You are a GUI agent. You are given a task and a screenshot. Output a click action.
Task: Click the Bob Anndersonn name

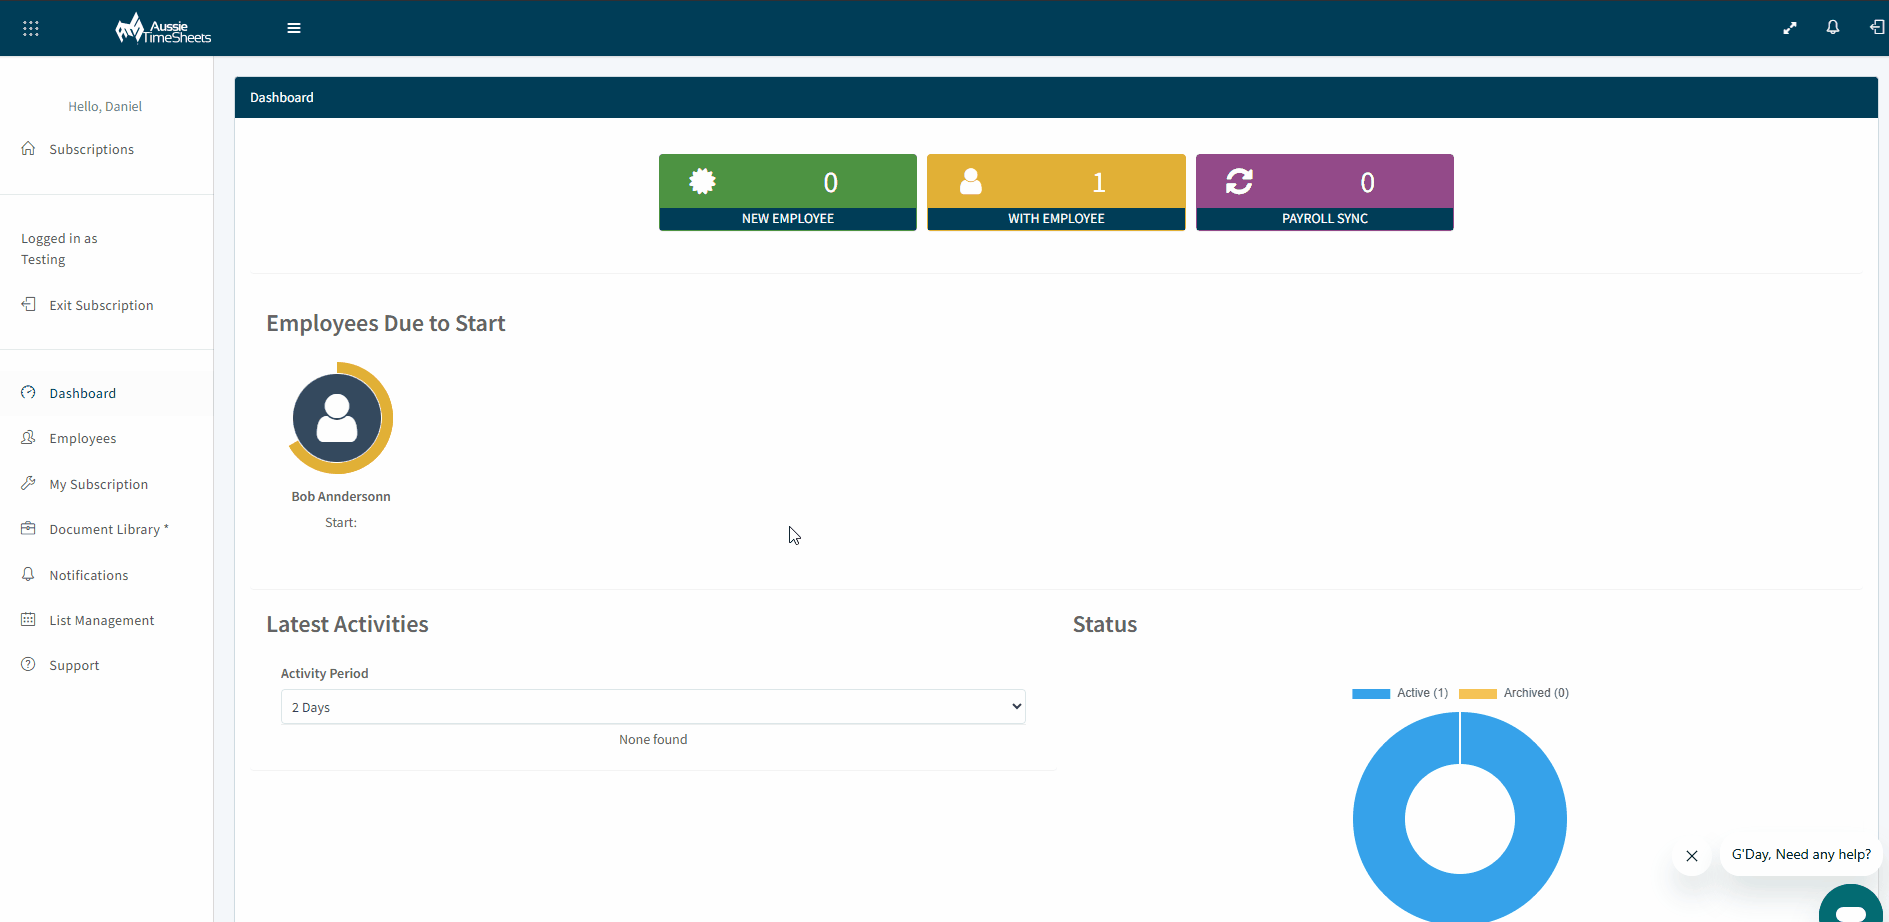click(341, 496)
